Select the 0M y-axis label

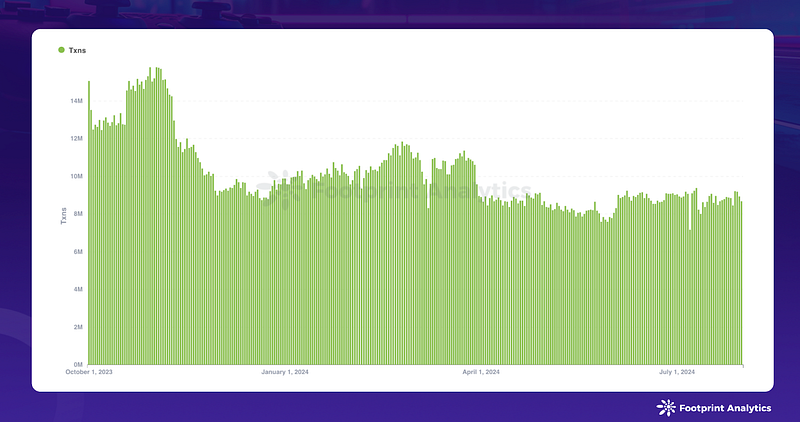coord(79,365)
